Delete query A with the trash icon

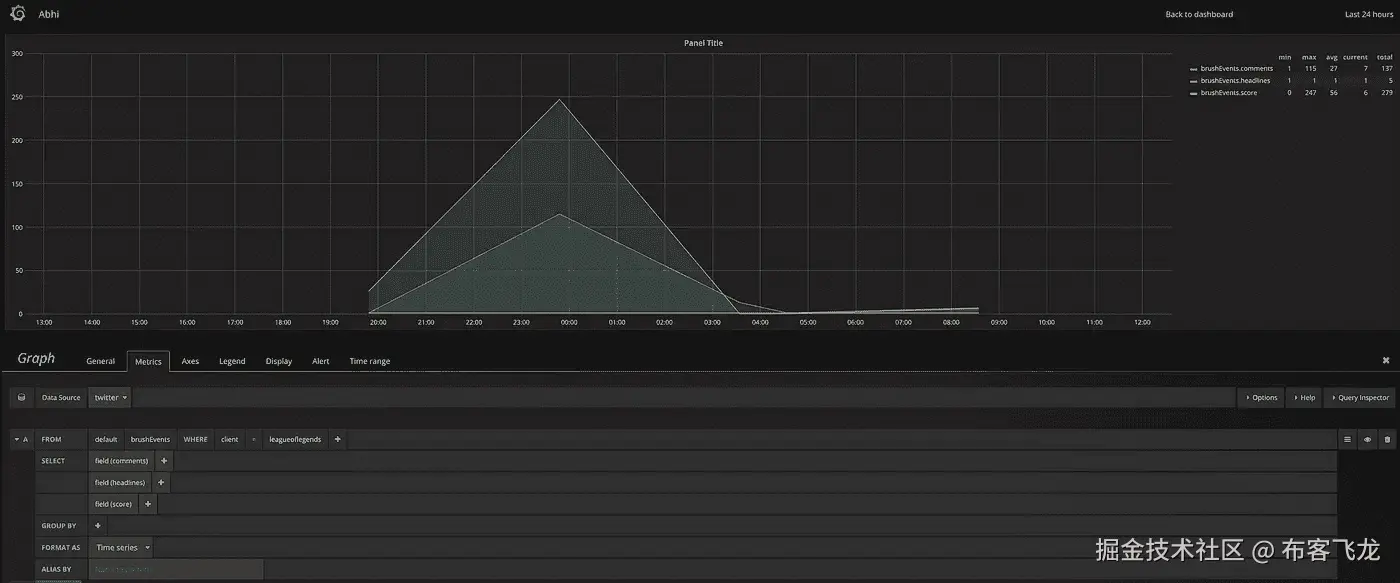click(1387, 439)
